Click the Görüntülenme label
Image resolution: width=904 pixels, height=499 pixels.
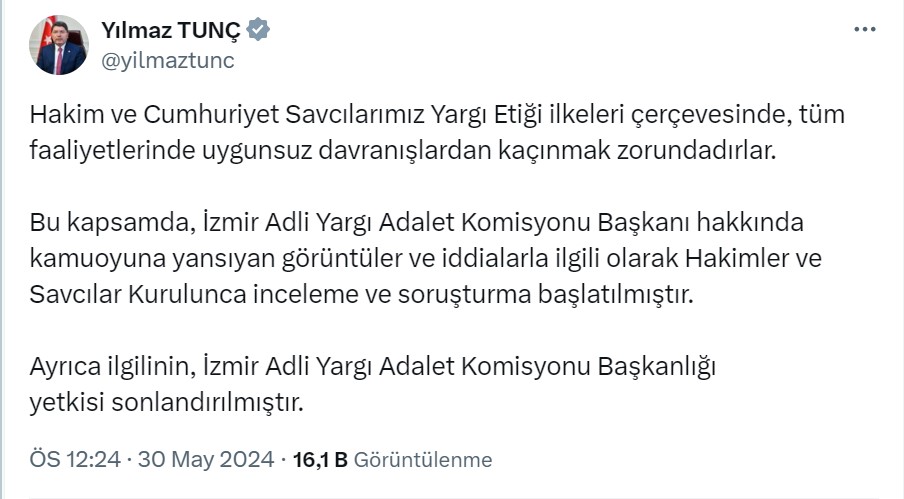click(423, 460)
